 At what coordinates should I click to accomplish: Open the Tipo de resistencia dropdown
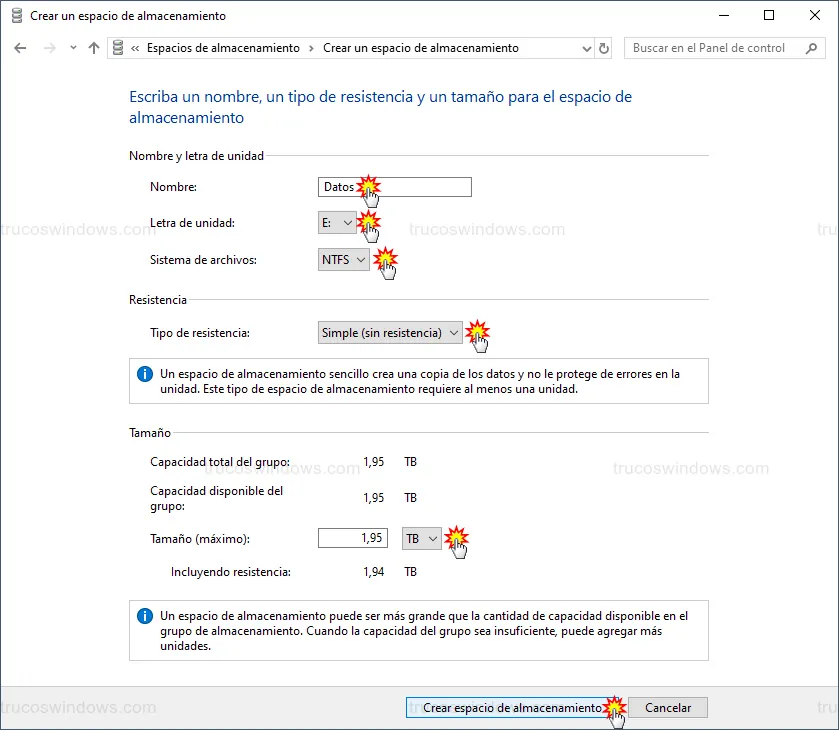point(390,333)
